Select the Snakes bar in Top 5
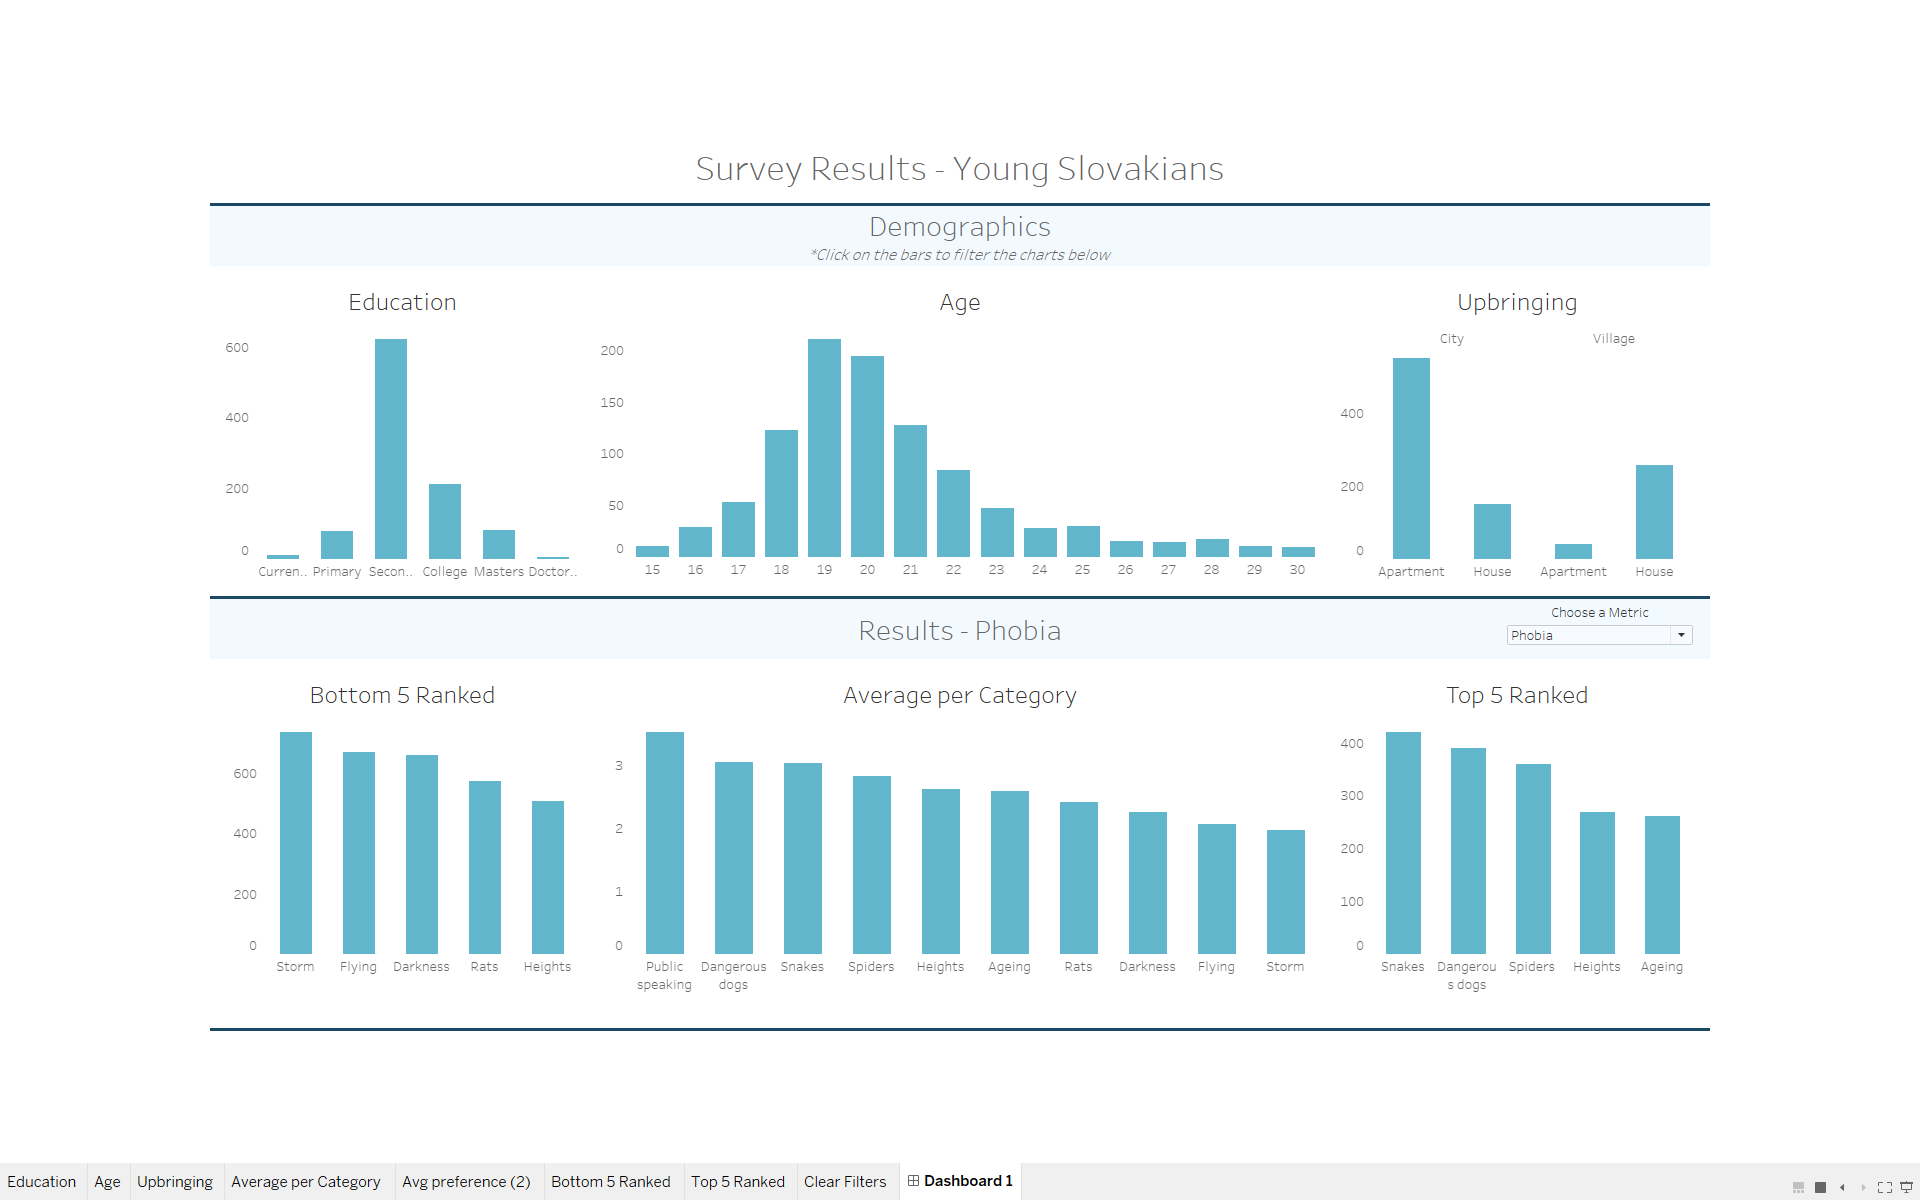The image size is (1920, 1200). [x=1403, y=845]
